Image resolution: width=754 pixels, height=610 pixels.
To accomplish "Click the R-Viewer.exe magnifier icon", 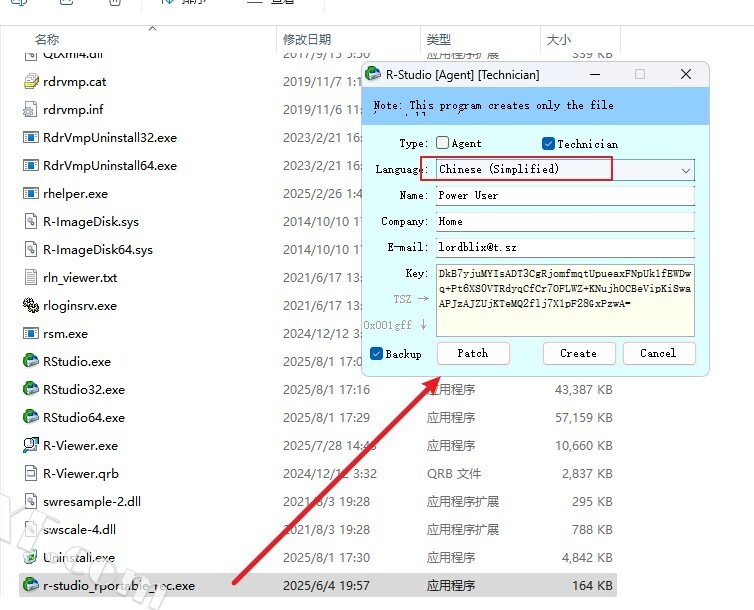I will pyautogui.click(x=31, y=445).
